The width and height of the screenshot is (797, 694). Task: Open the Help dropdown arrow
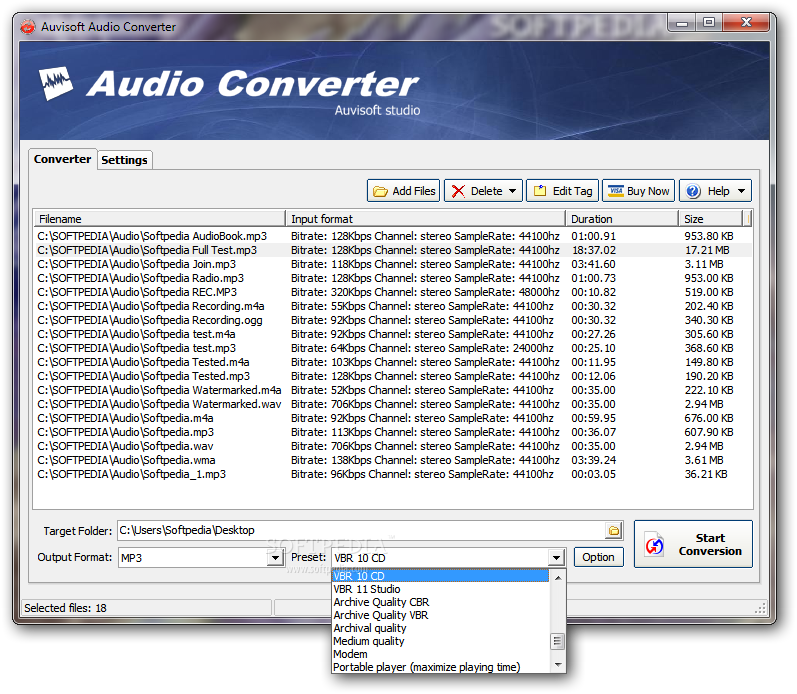coord(742,191)
